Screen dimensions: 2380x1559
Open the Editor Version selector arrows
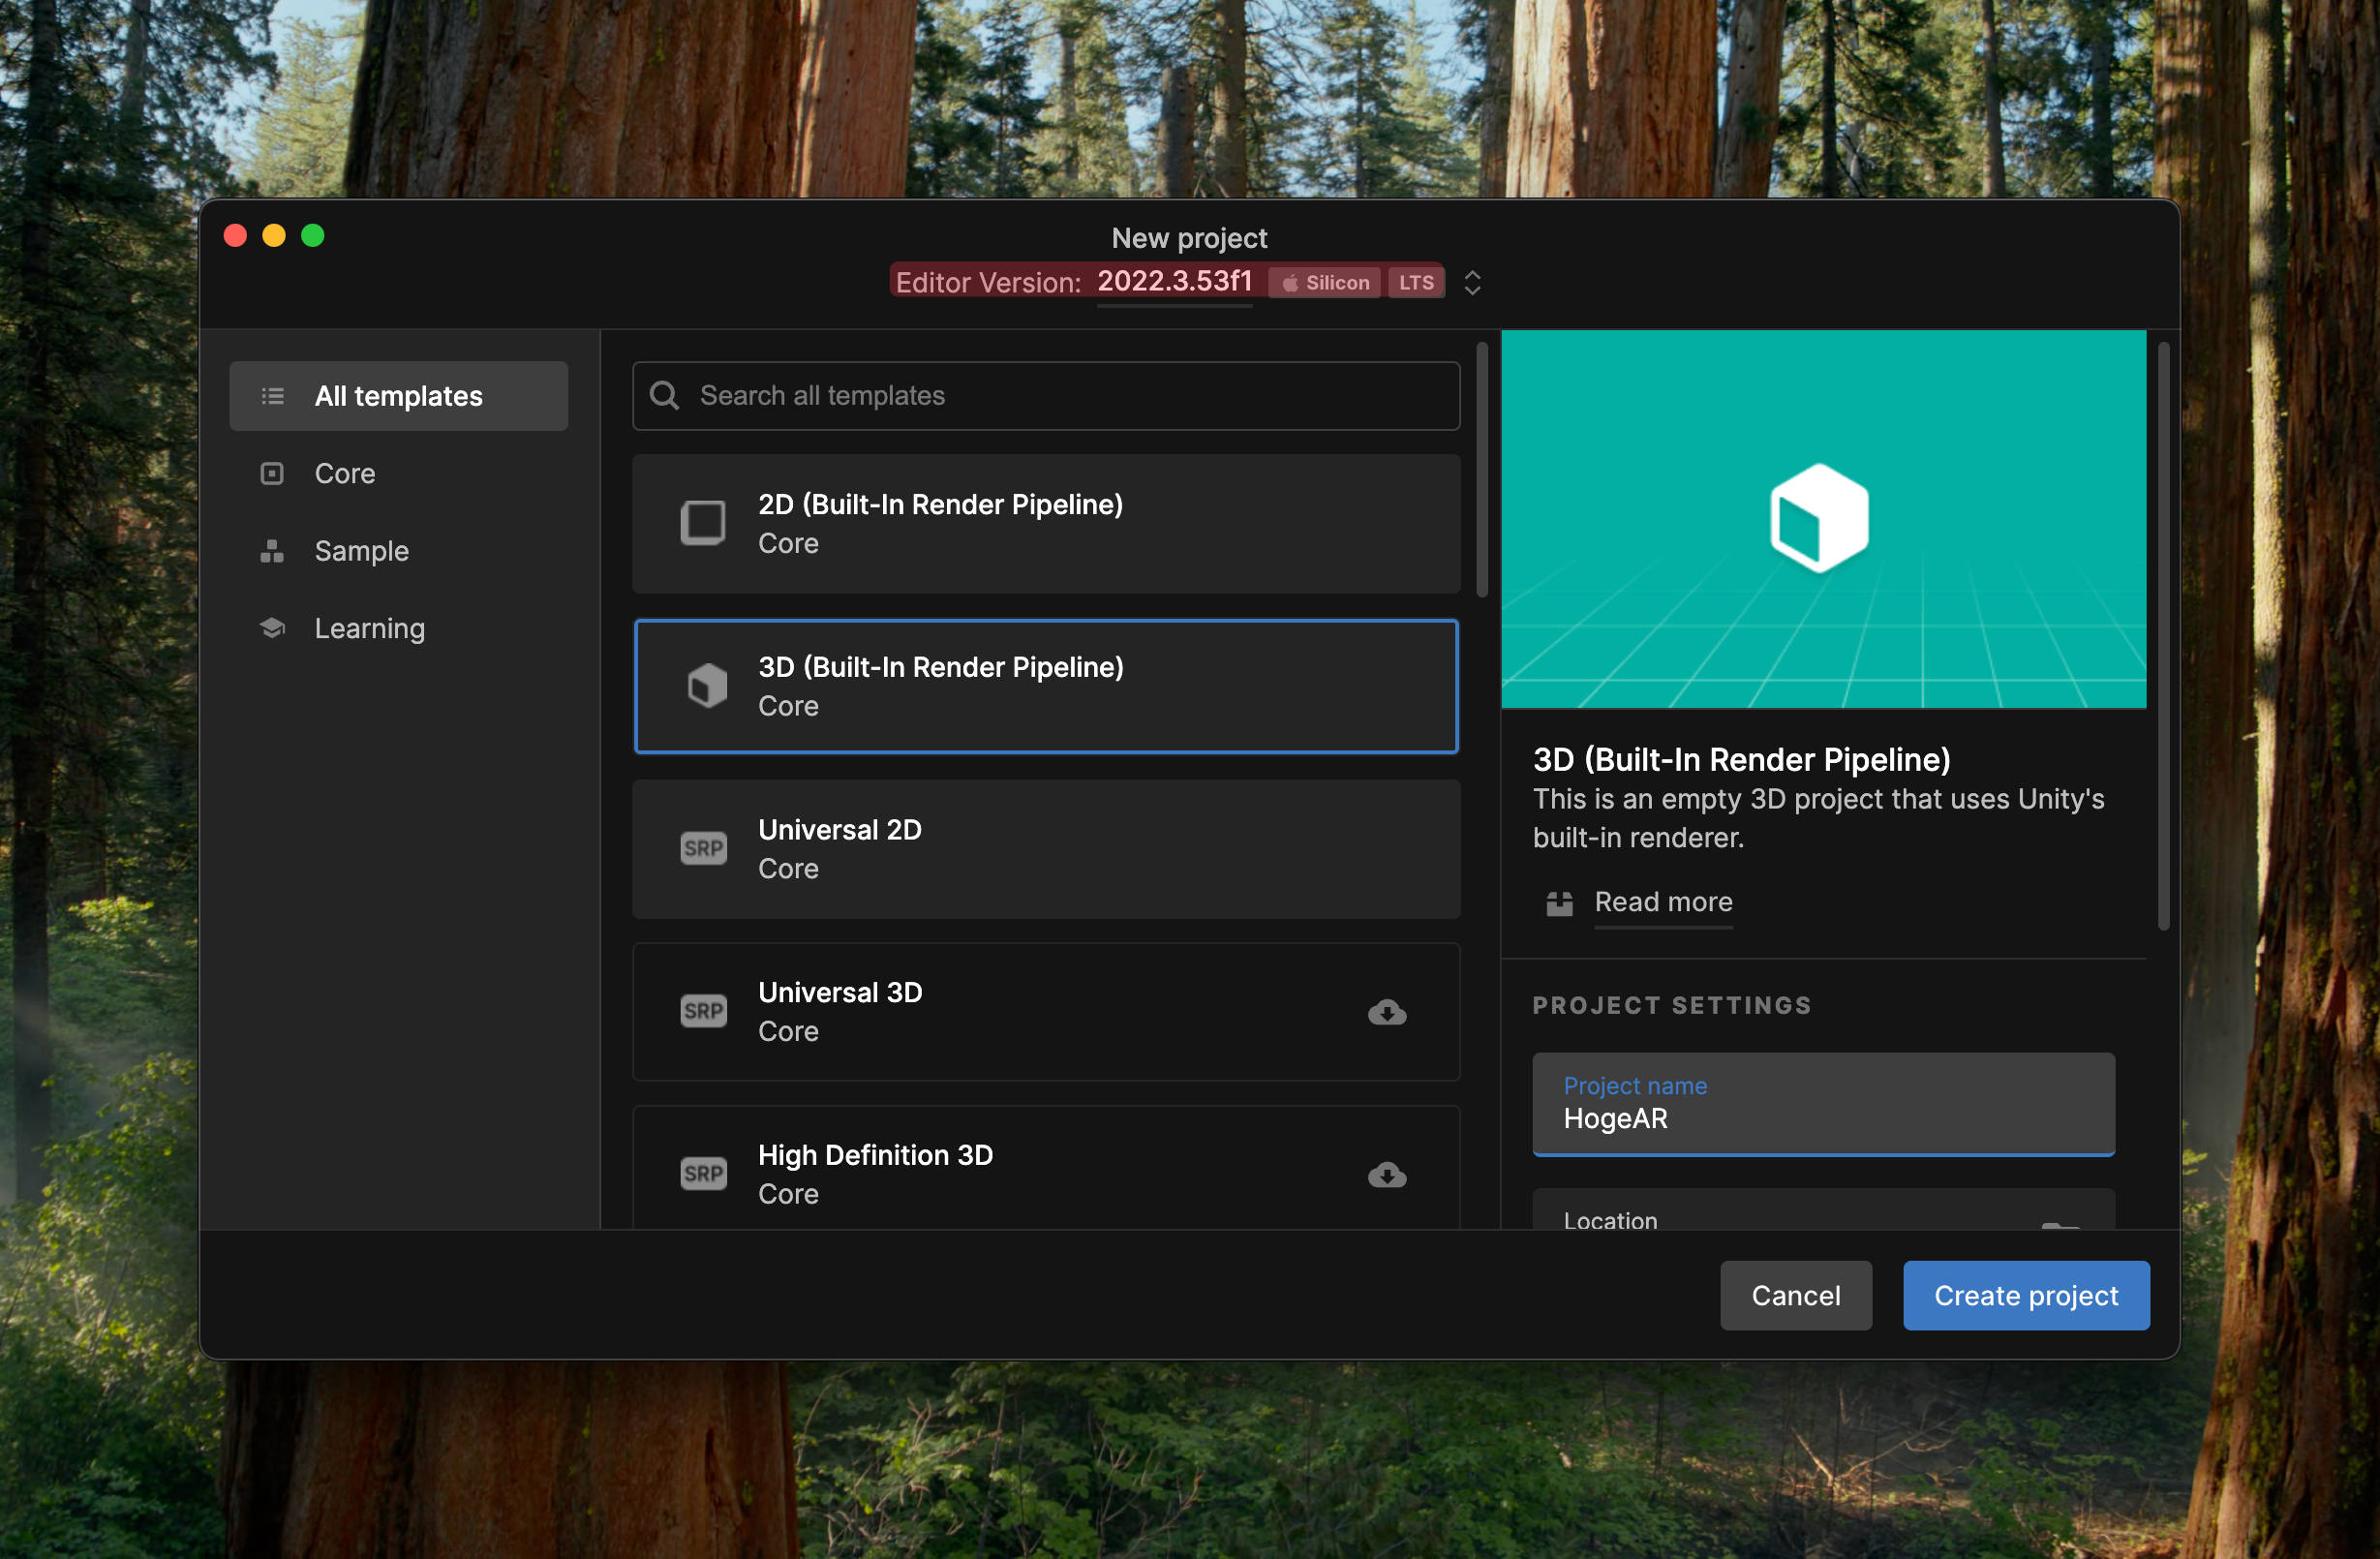tap(1472, 283)
